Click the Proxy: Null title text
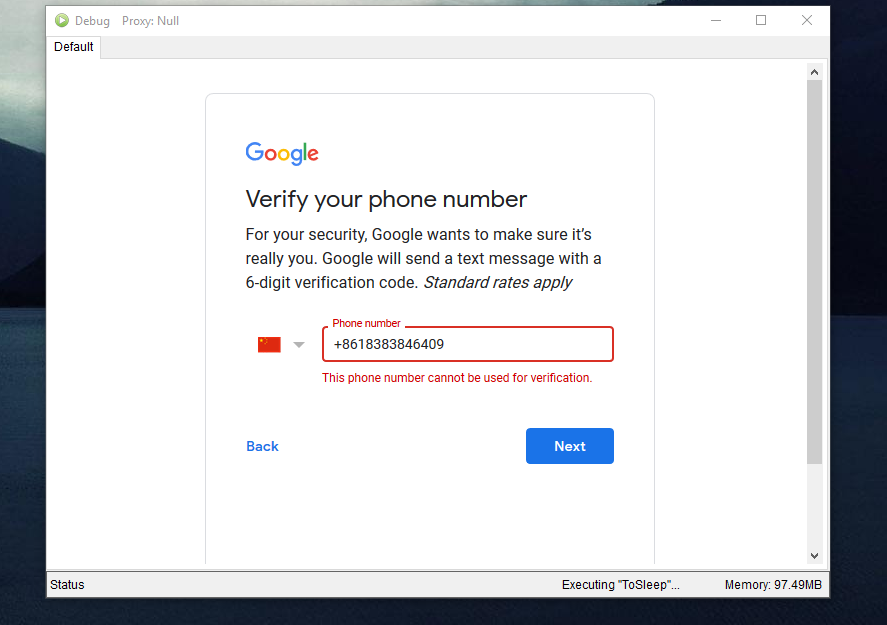This screenshot has width=887, height=625. pyautogui.click(x=150, y=21)
